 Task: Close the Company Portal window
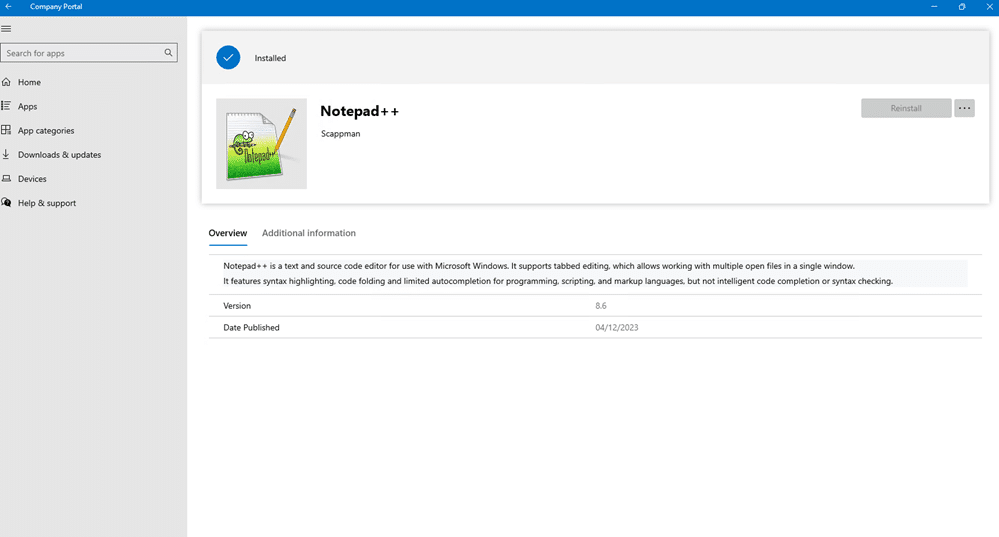pos(989,6)
